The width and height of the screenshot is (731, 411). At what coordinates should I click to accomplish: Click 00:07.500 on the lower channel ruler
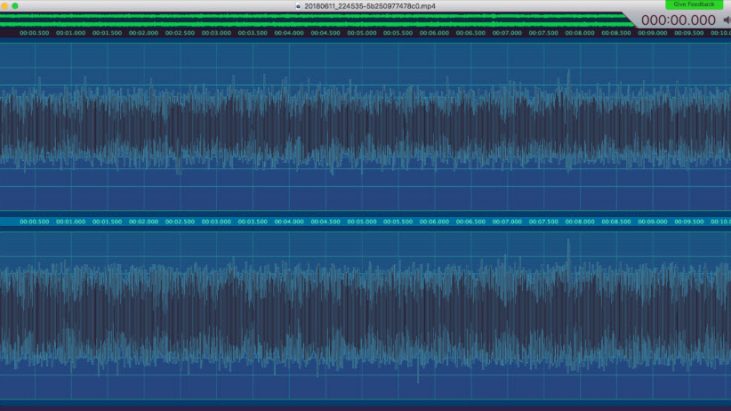click(544, 222)
